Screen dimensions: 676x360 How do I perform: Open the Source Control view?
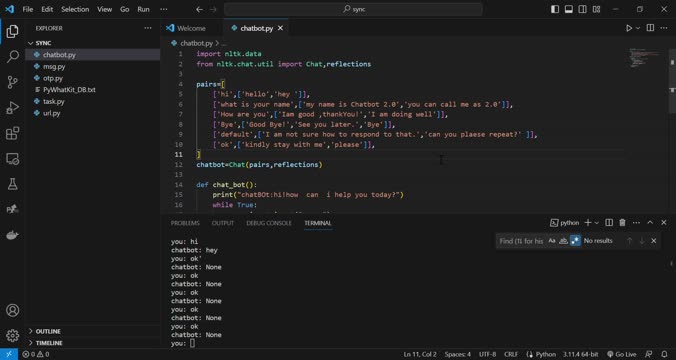pos(13,82)
